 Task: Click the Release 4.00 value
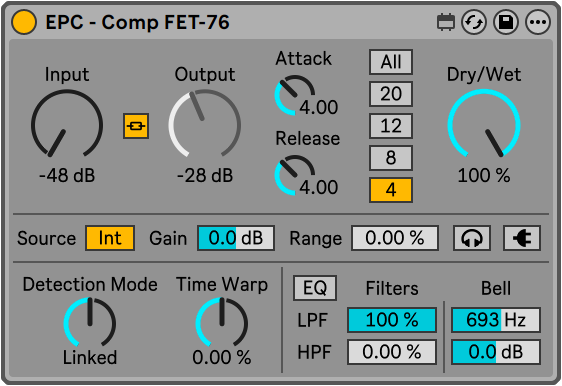point(319,187)
